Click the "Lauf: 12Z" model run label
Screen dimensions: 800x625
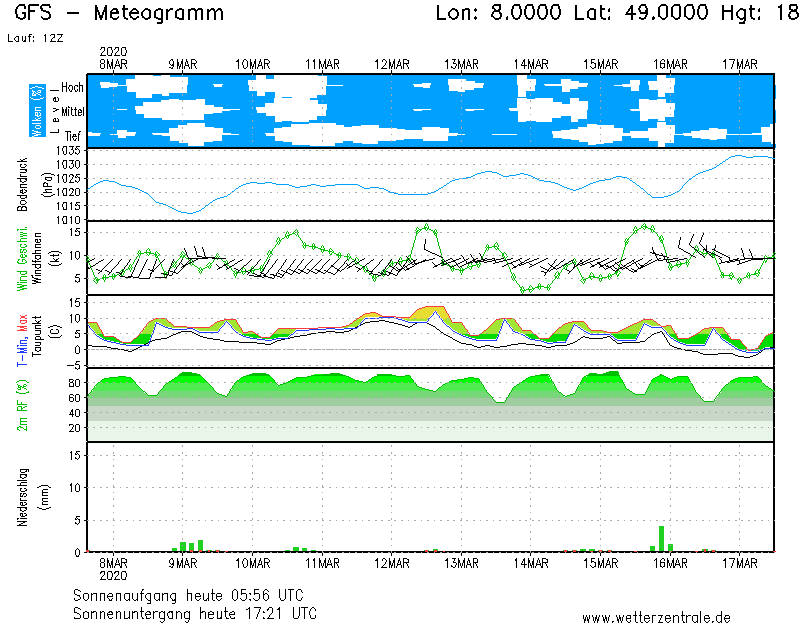(x=35, y=38)
